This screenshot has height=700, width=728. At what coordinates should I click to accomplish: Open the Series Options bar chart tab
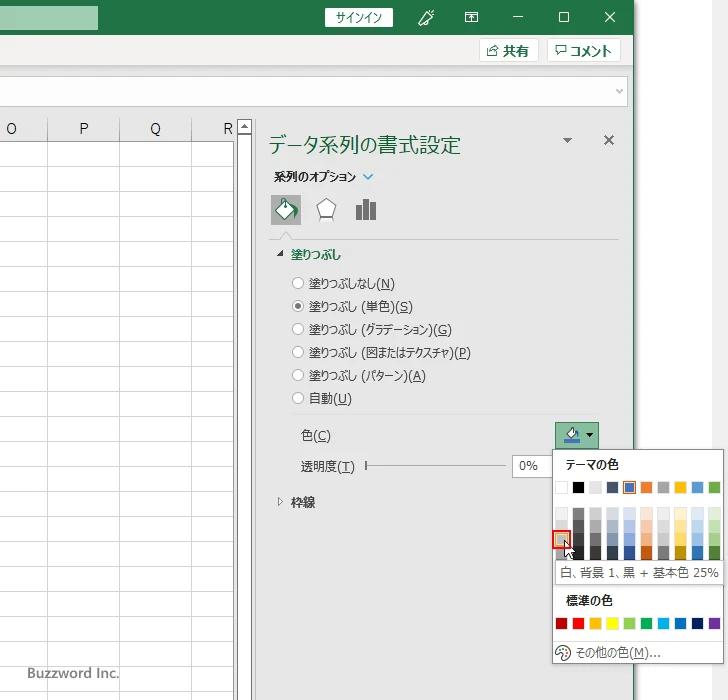point(366,210)
